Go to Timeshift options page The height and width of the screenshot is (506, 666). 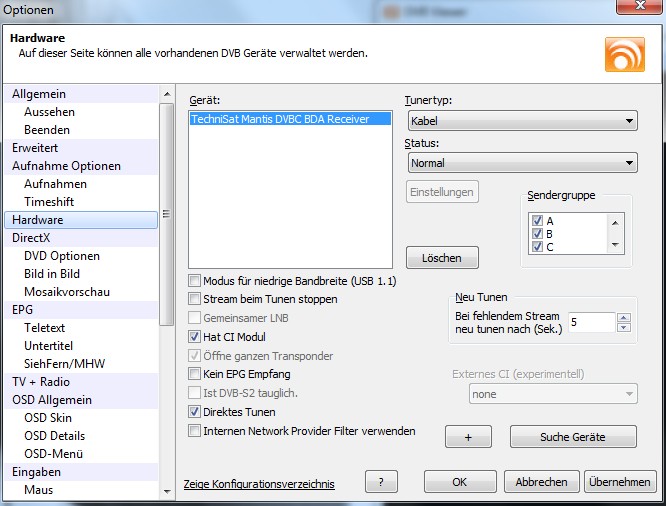pos(49,201)
